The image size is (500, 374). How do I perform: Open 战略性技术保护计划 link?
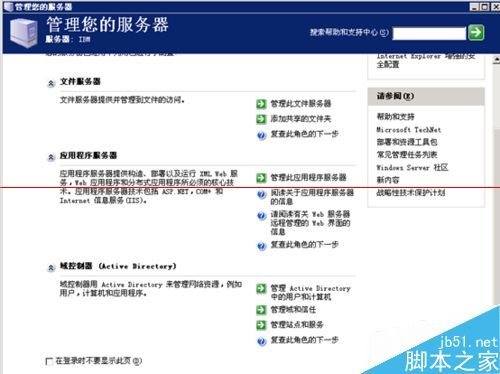pos(411,193)
